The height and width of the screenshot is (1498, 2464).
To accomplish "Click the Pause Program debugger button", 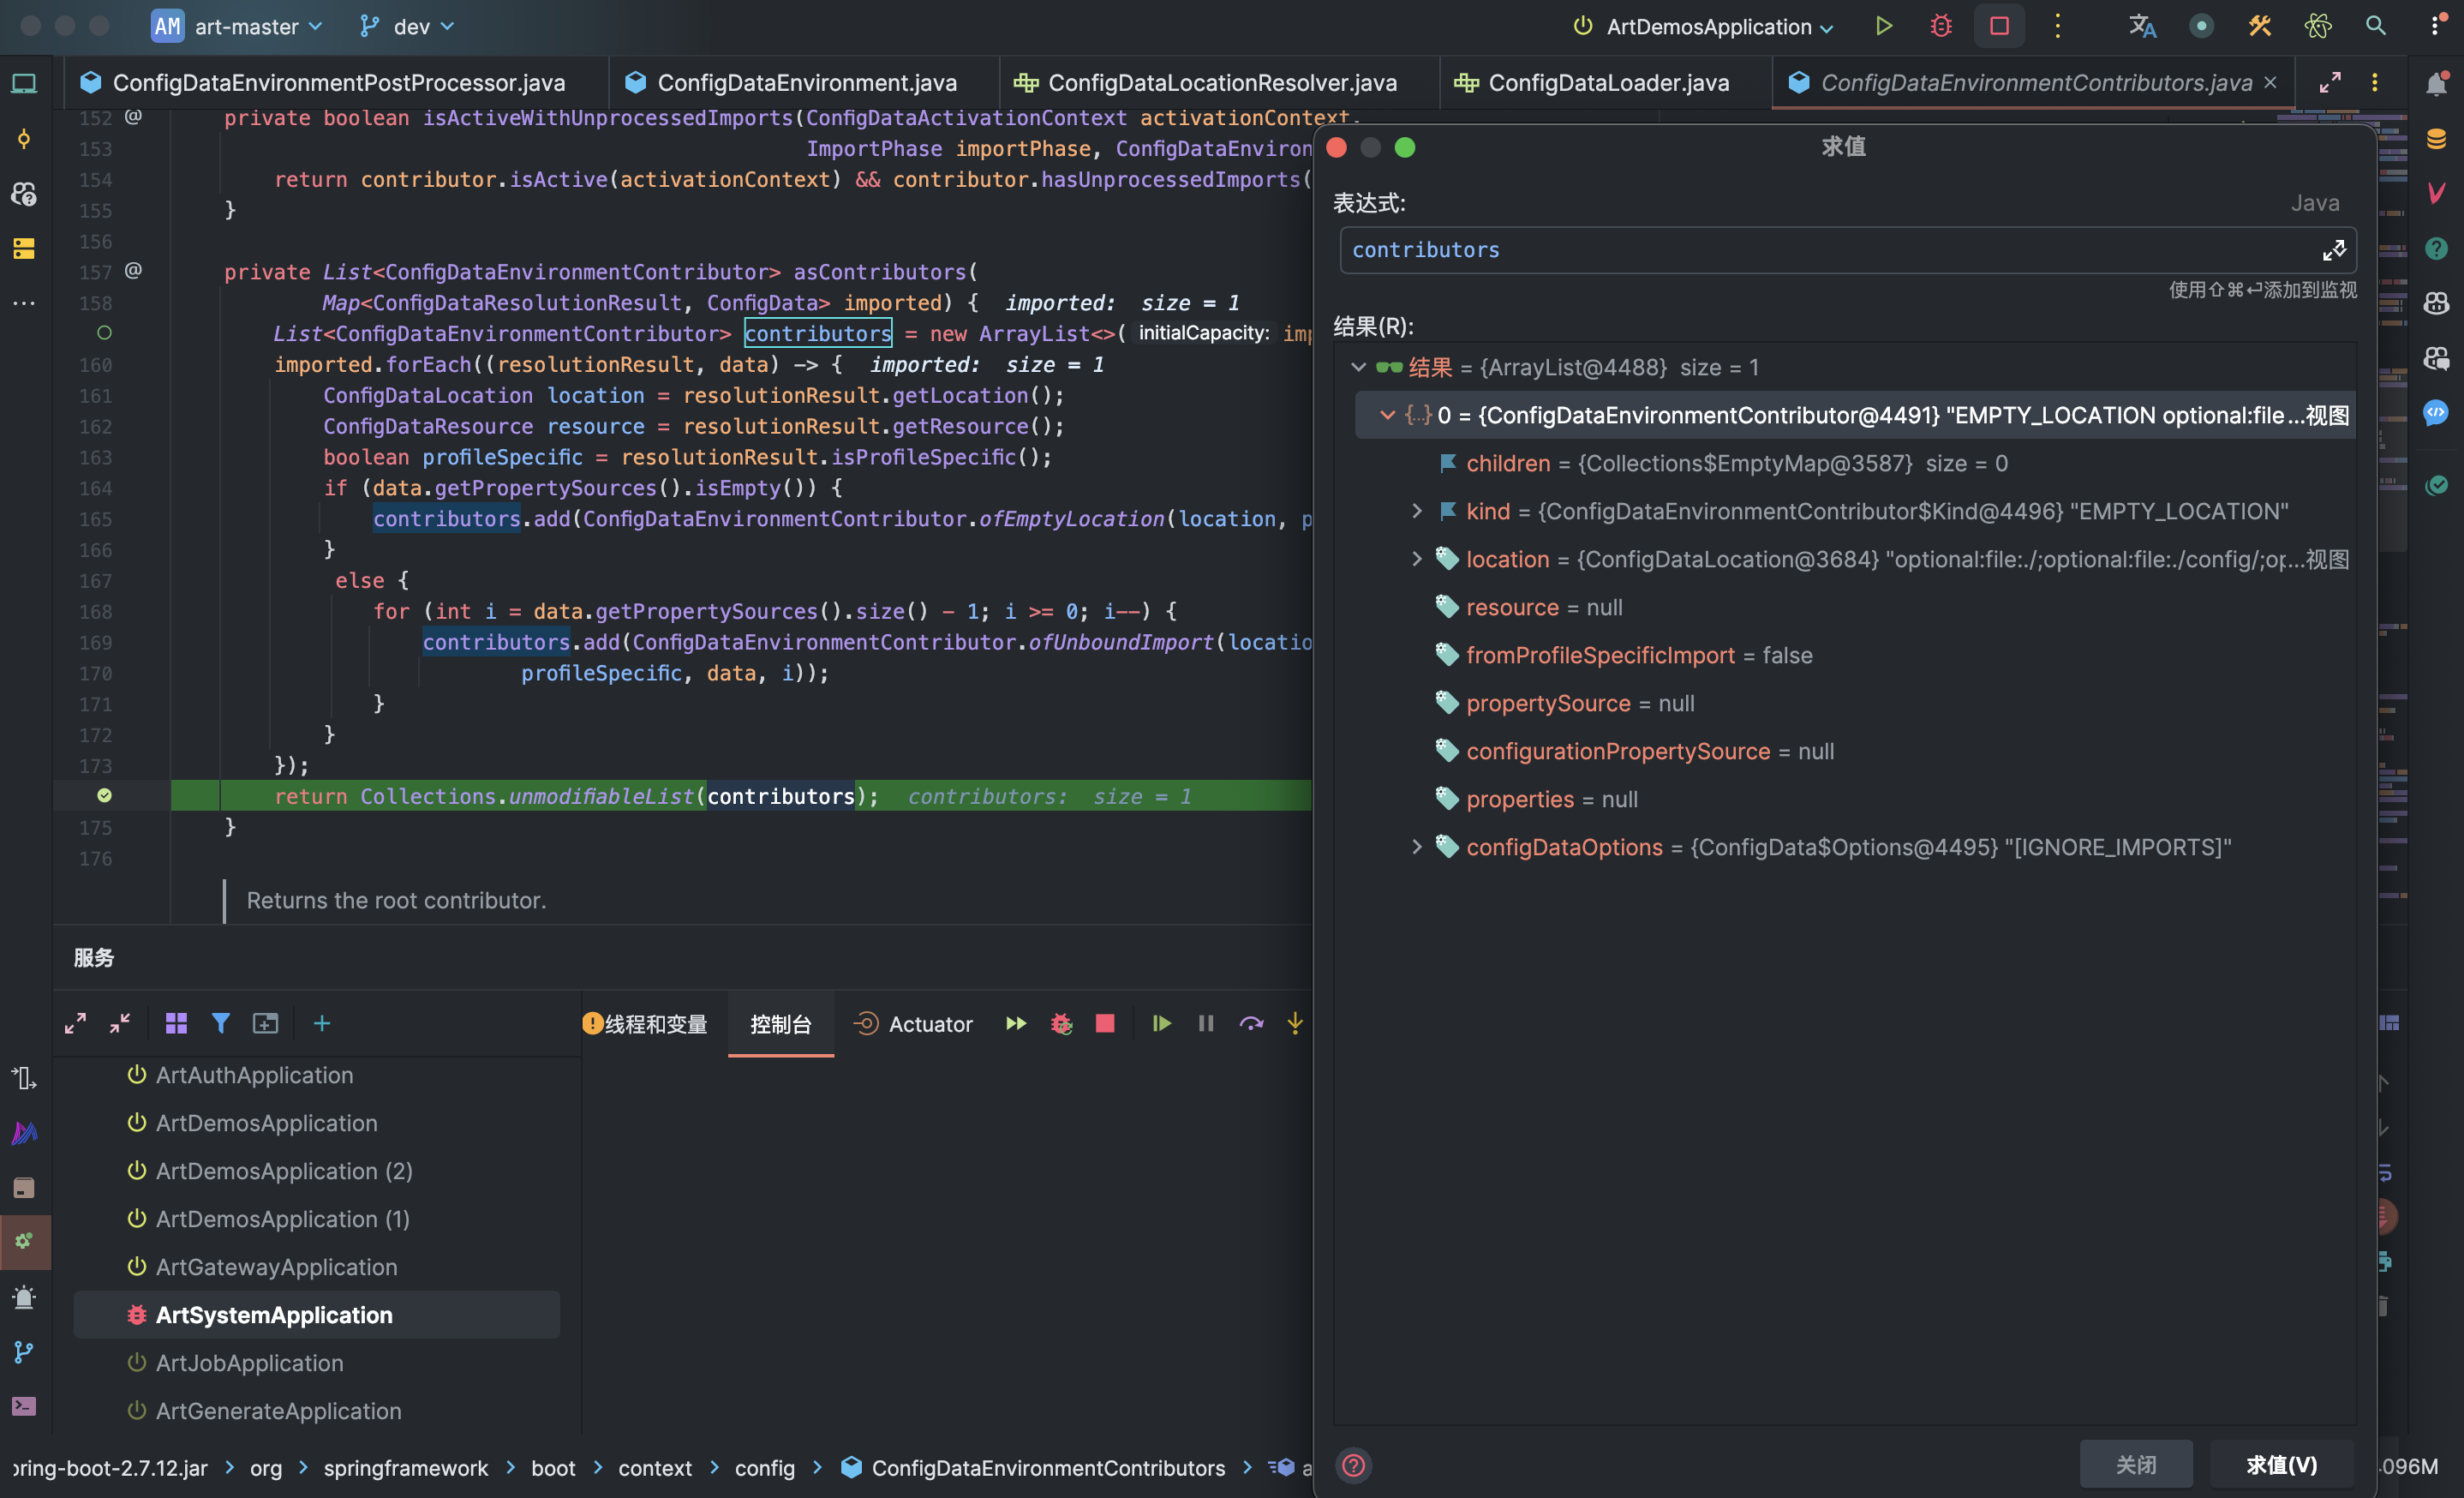I will (x=1206, y=1023).
